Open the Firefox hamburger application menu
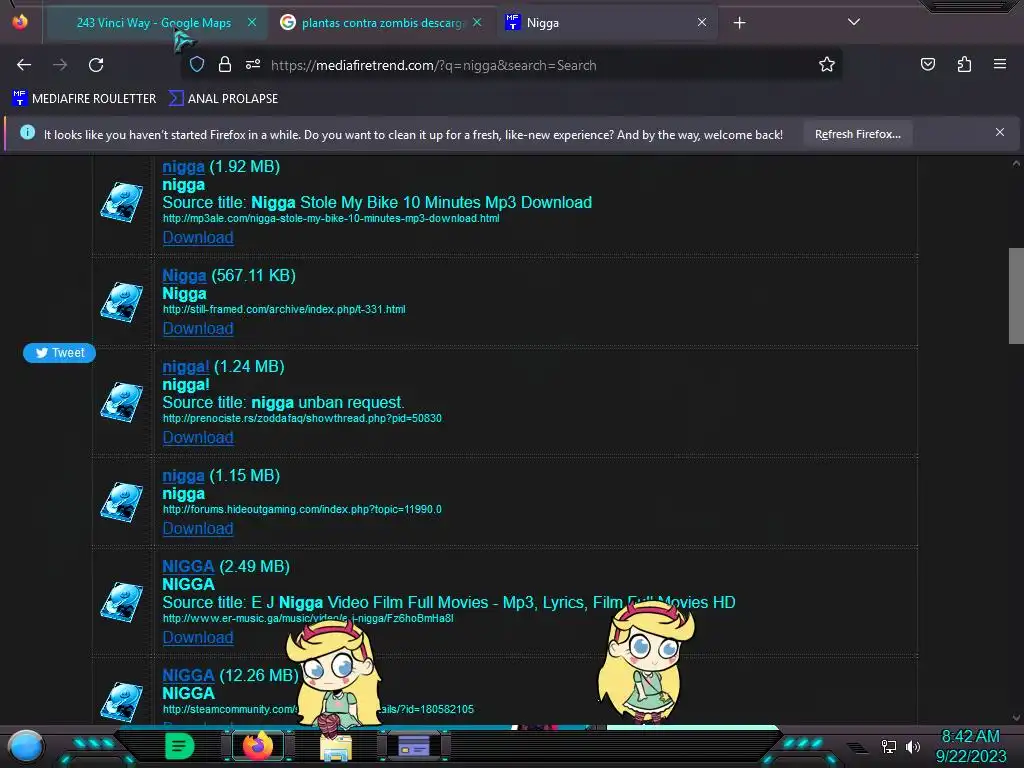This screenshot has width=1024, height=768. click(x=1000, y=64)
